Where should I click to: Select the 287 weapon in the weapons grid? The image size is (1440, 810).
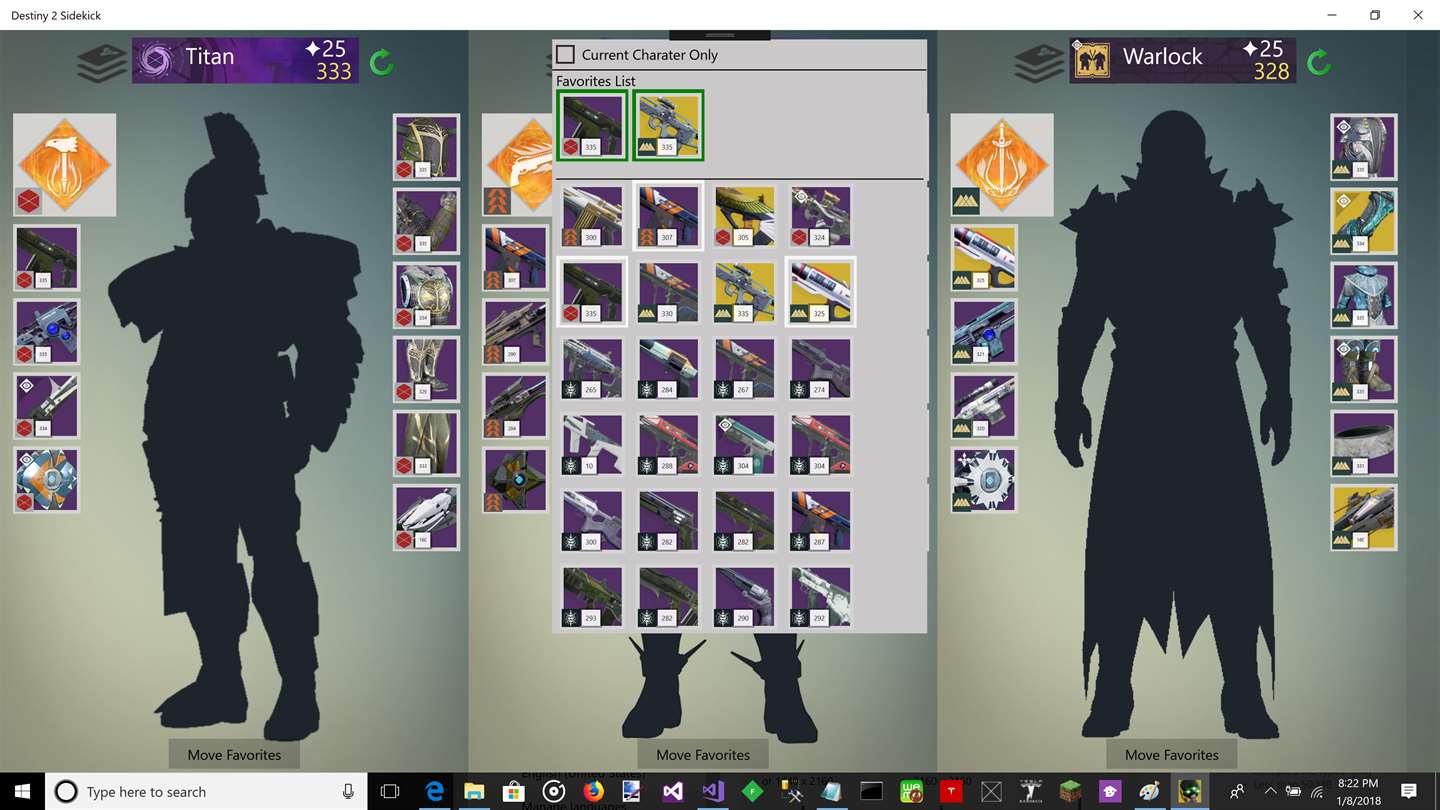click(x=820, y=519)
